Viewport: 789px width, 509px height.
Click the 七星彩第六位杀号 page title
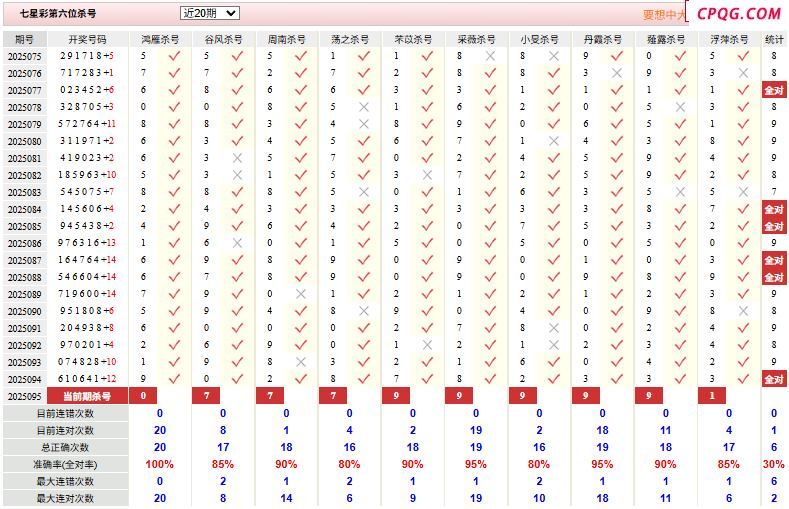58,14
